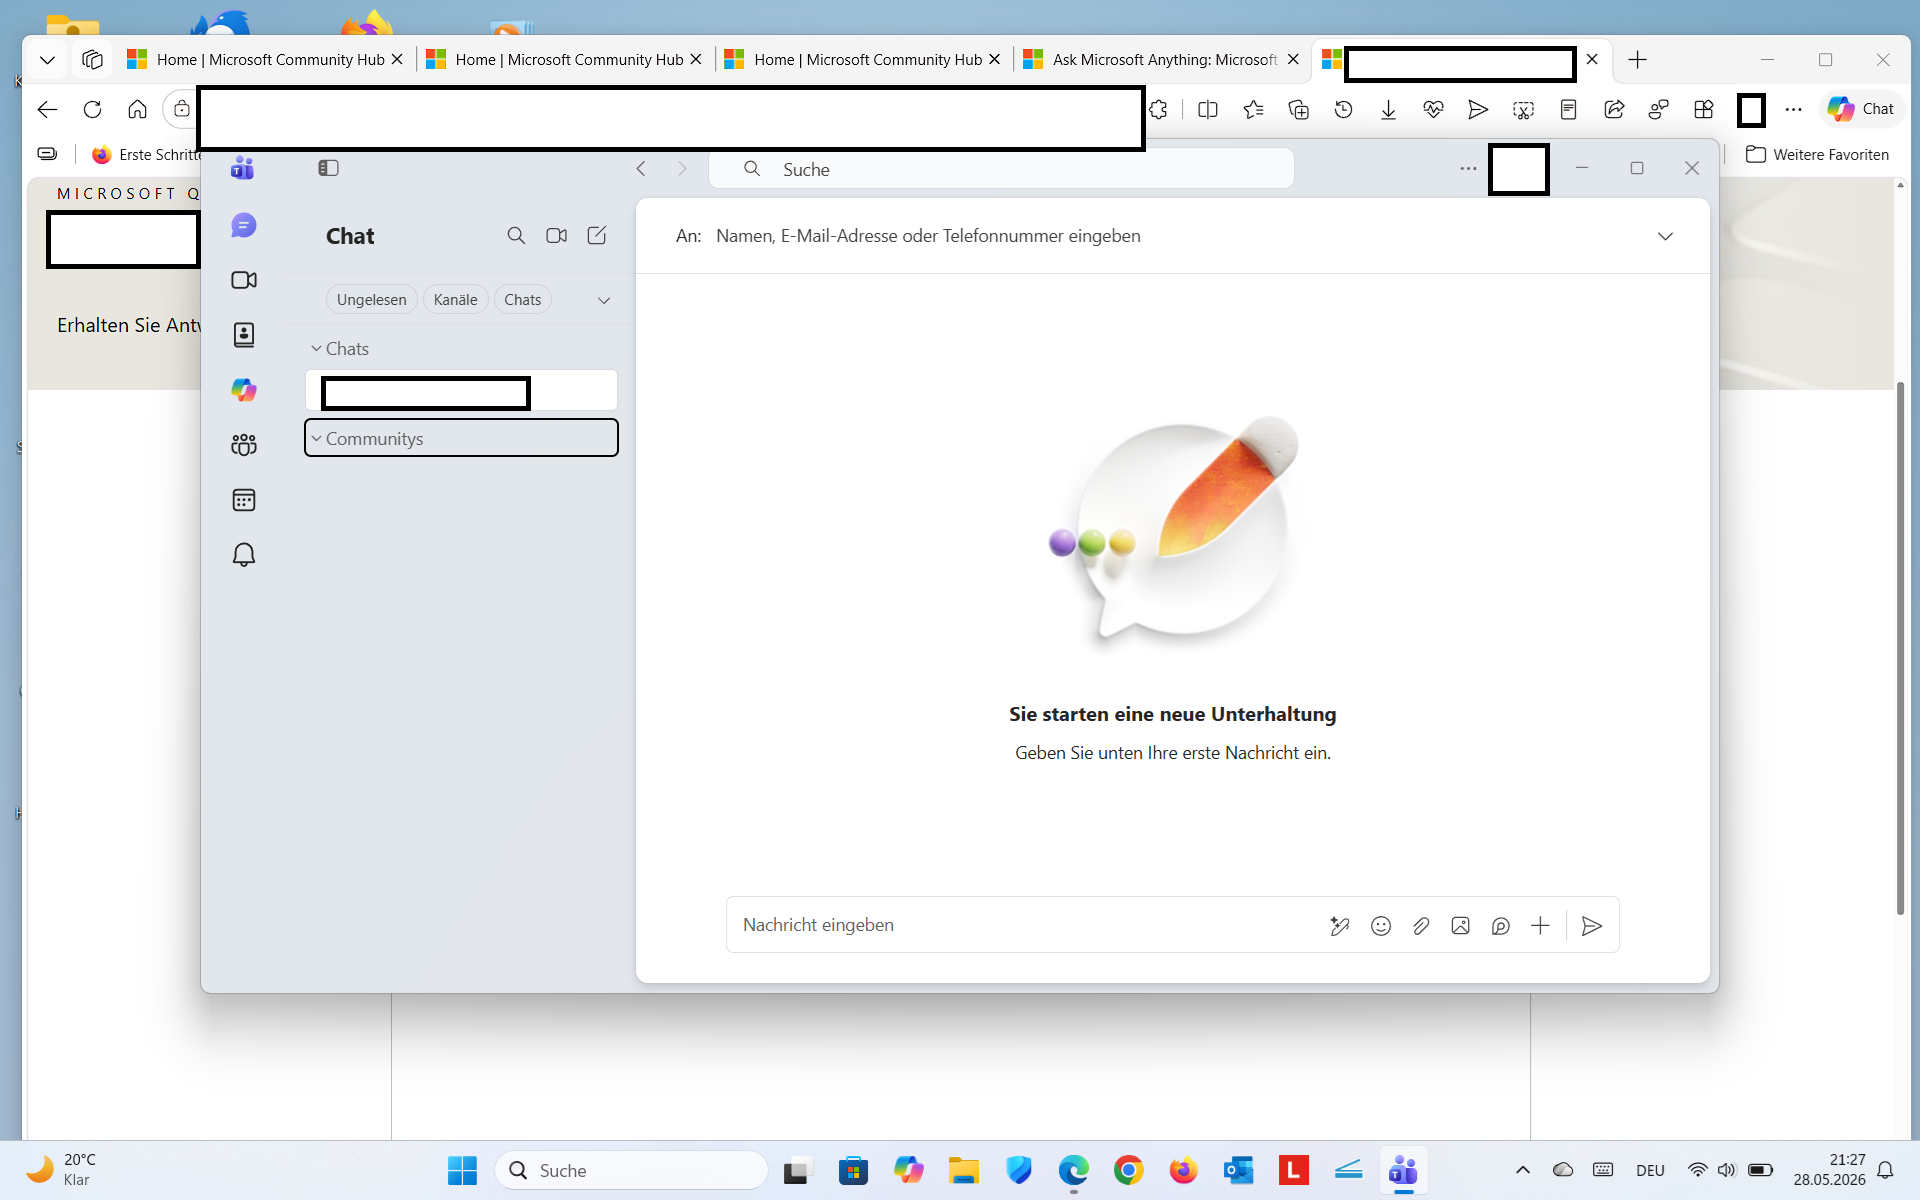Expand more filter options chevron
The width and height of the screenshot is (1920, 1200).
(x=604, y=300)
